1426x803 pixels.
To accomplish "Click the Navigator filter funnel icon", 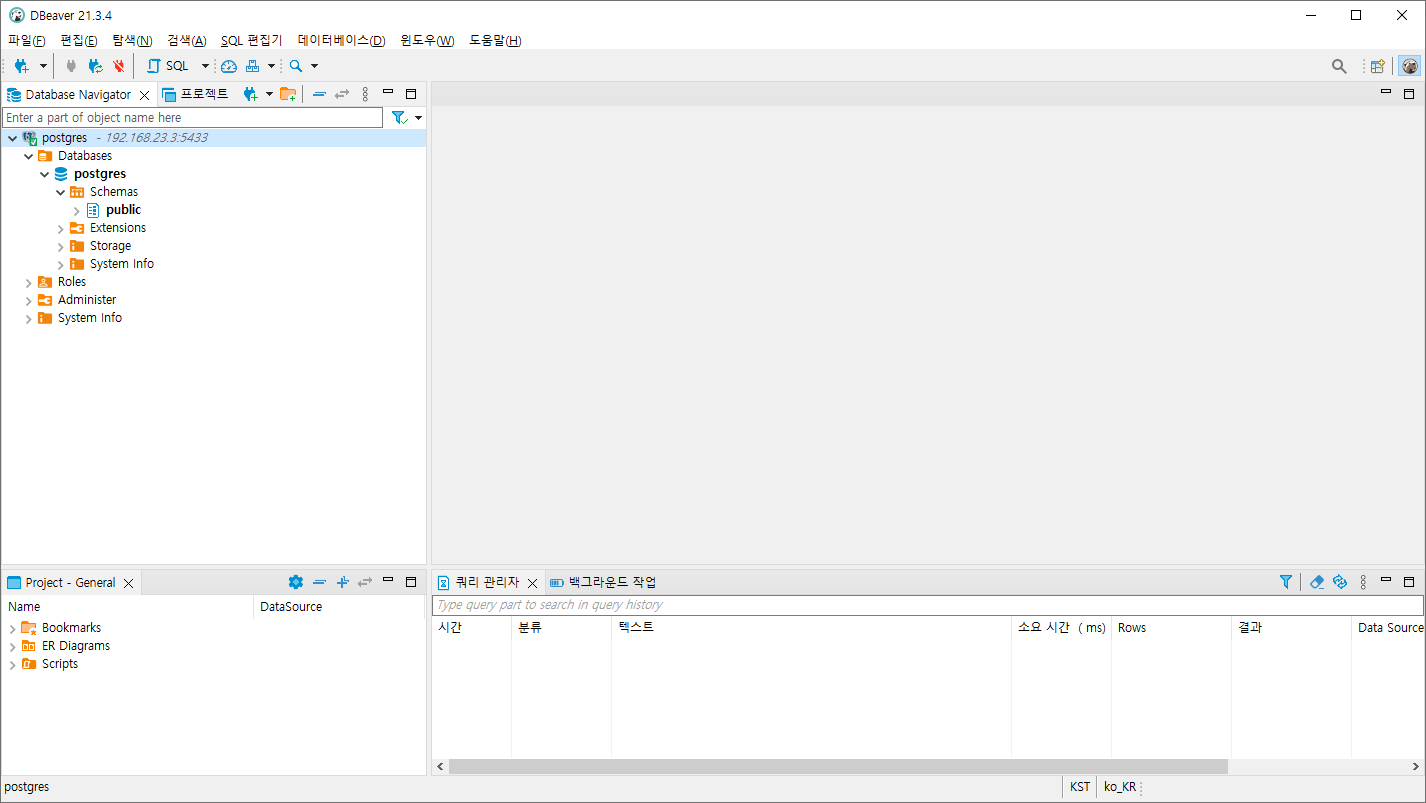I will click(399, 118).
